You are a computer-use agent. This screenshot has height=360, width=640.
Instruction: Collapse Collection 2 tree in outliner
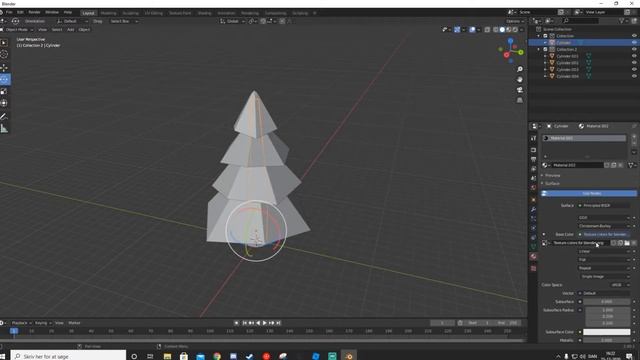539,49
